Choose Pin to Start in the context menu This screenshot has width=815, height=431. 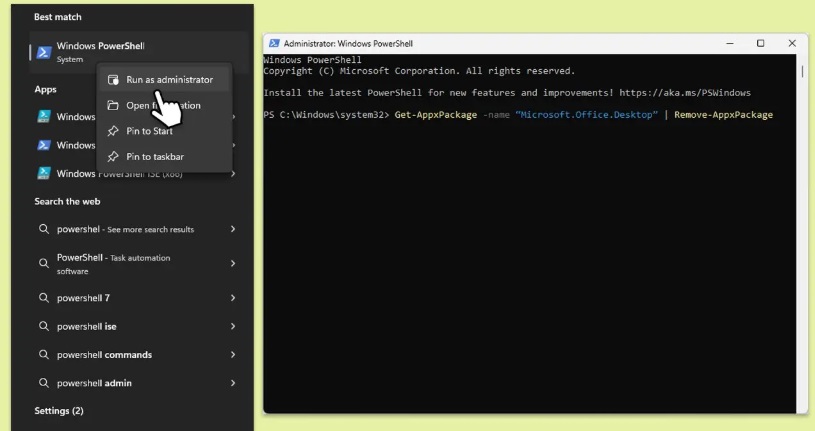pyautogui.click(x=149, y=131)
